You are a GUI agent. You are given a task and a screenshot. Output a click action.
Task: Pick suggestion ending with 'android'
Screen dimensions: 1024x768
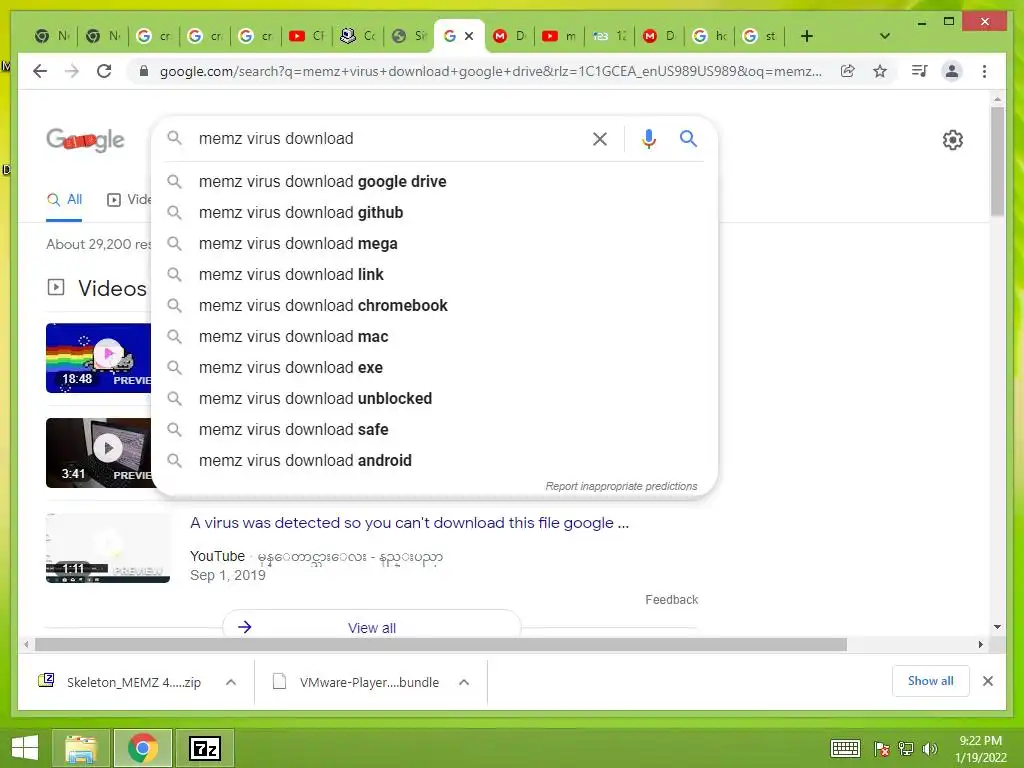(435, 460)
